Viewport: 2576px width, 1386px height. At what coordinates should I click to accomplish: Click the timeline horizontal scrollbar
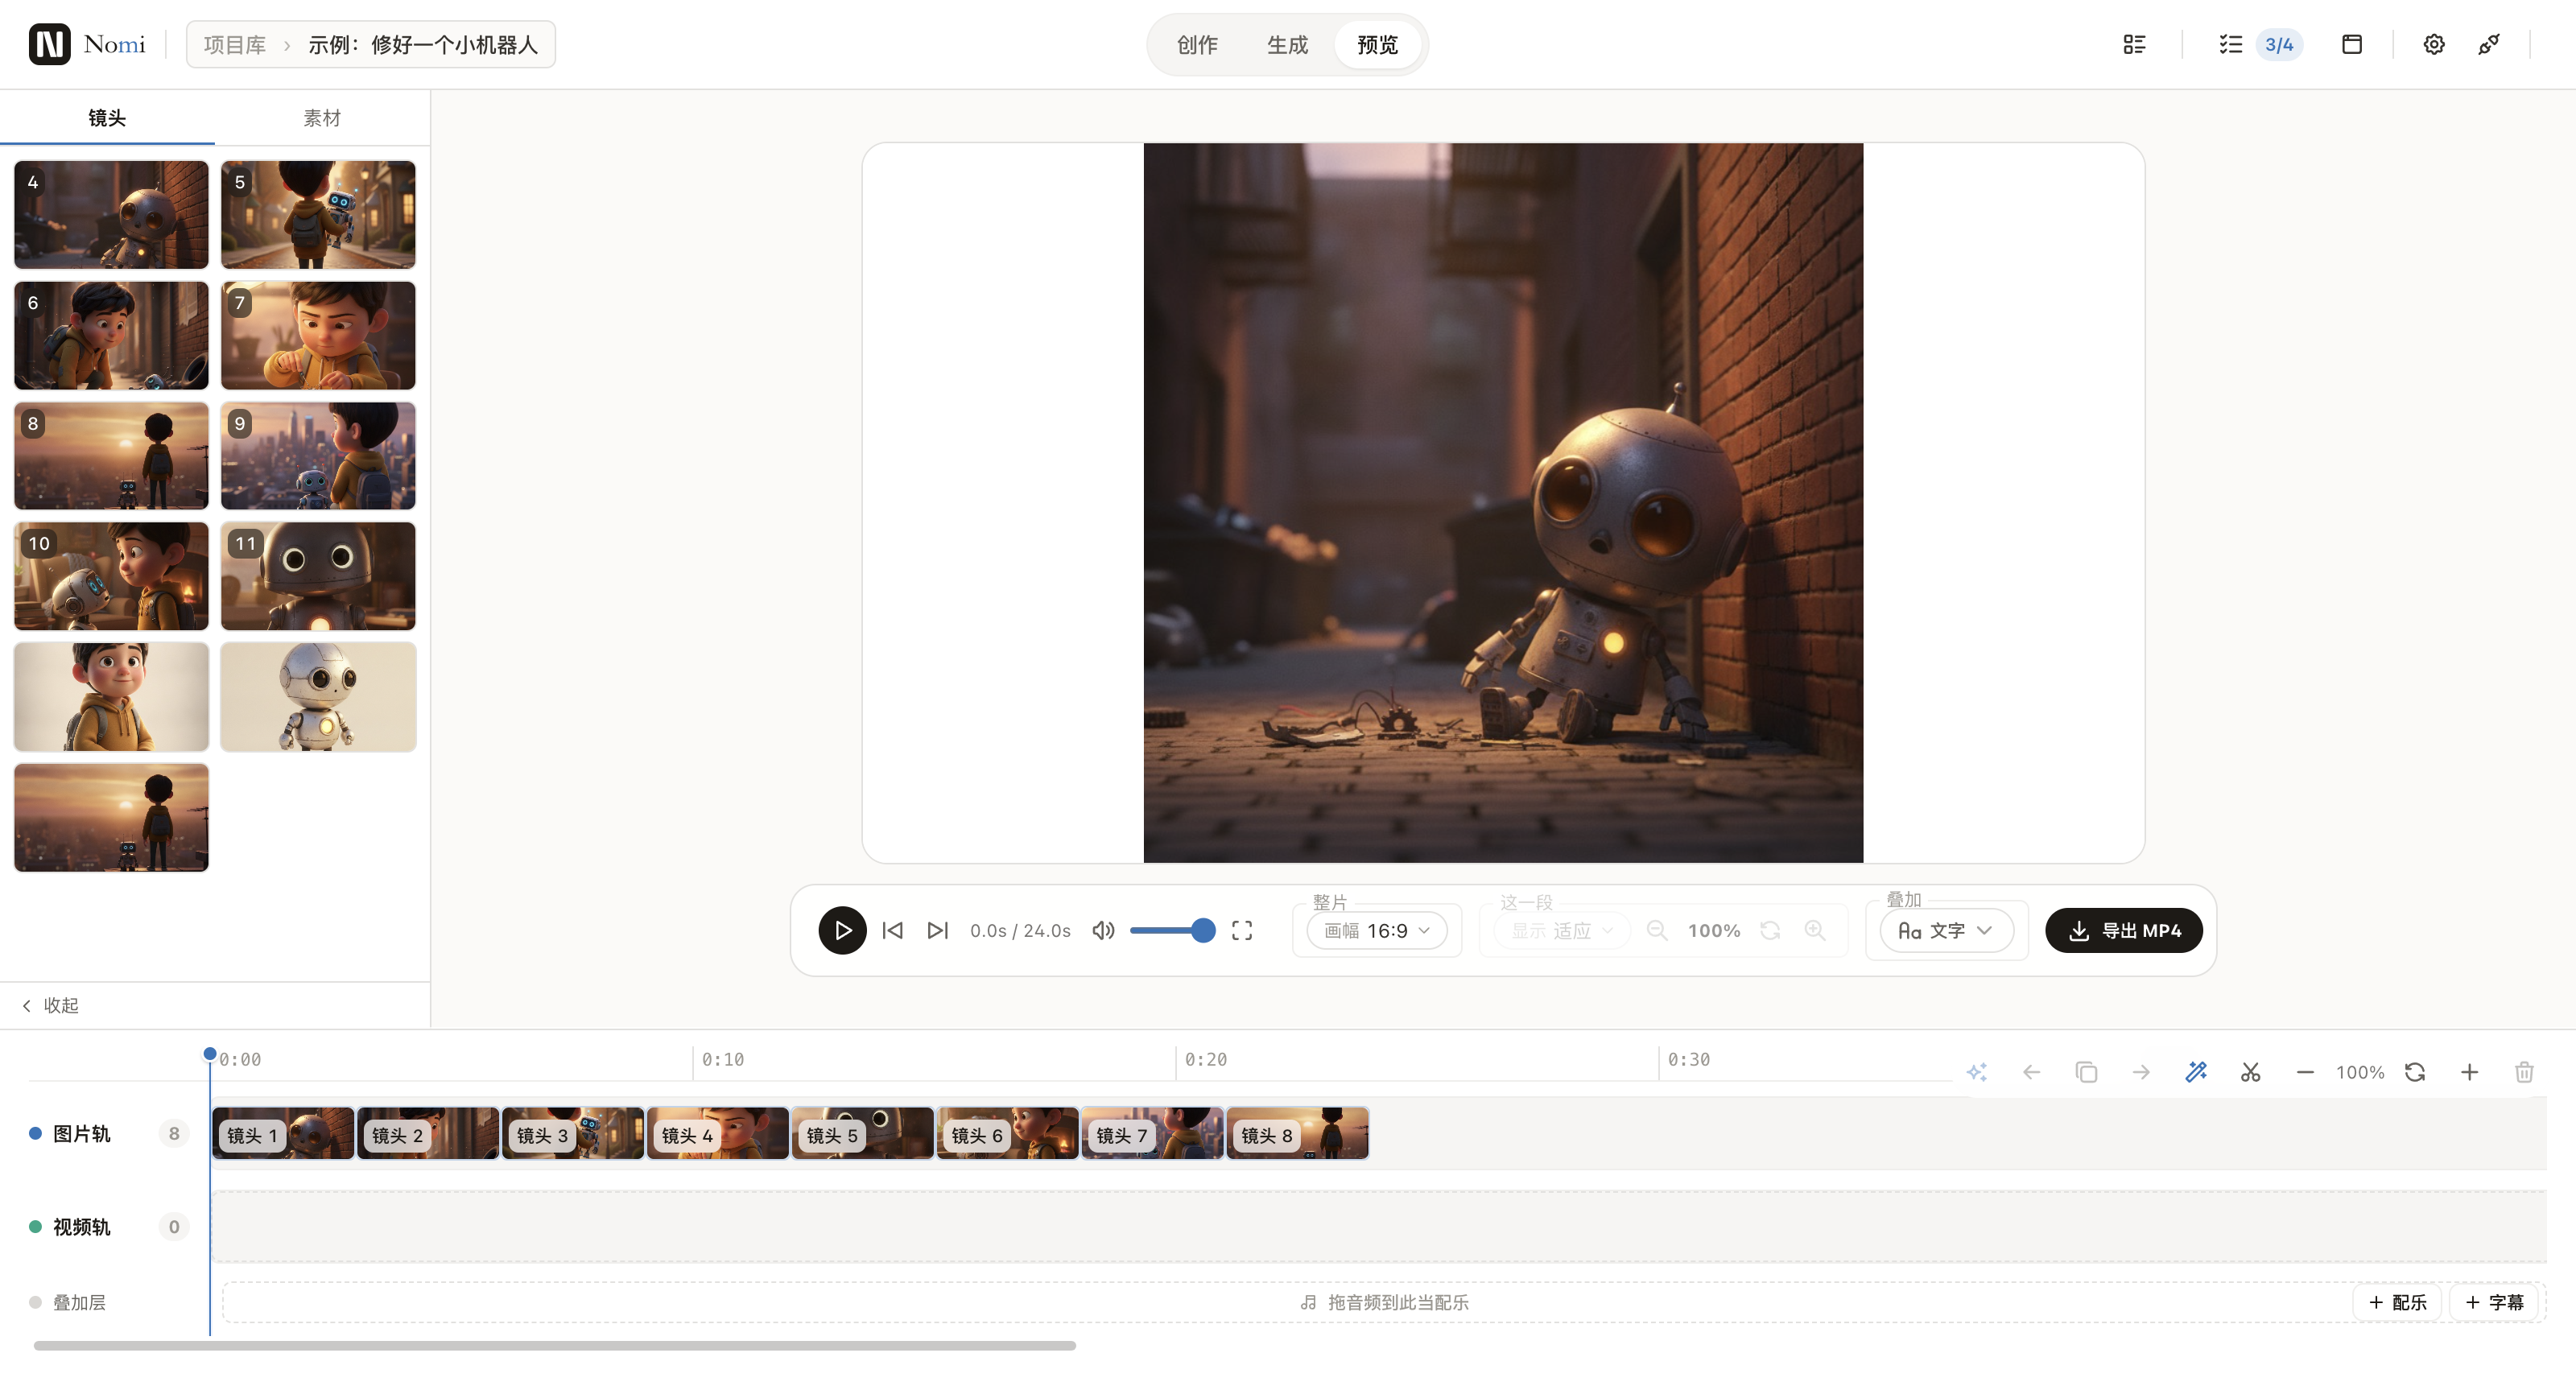(555, 1345)
